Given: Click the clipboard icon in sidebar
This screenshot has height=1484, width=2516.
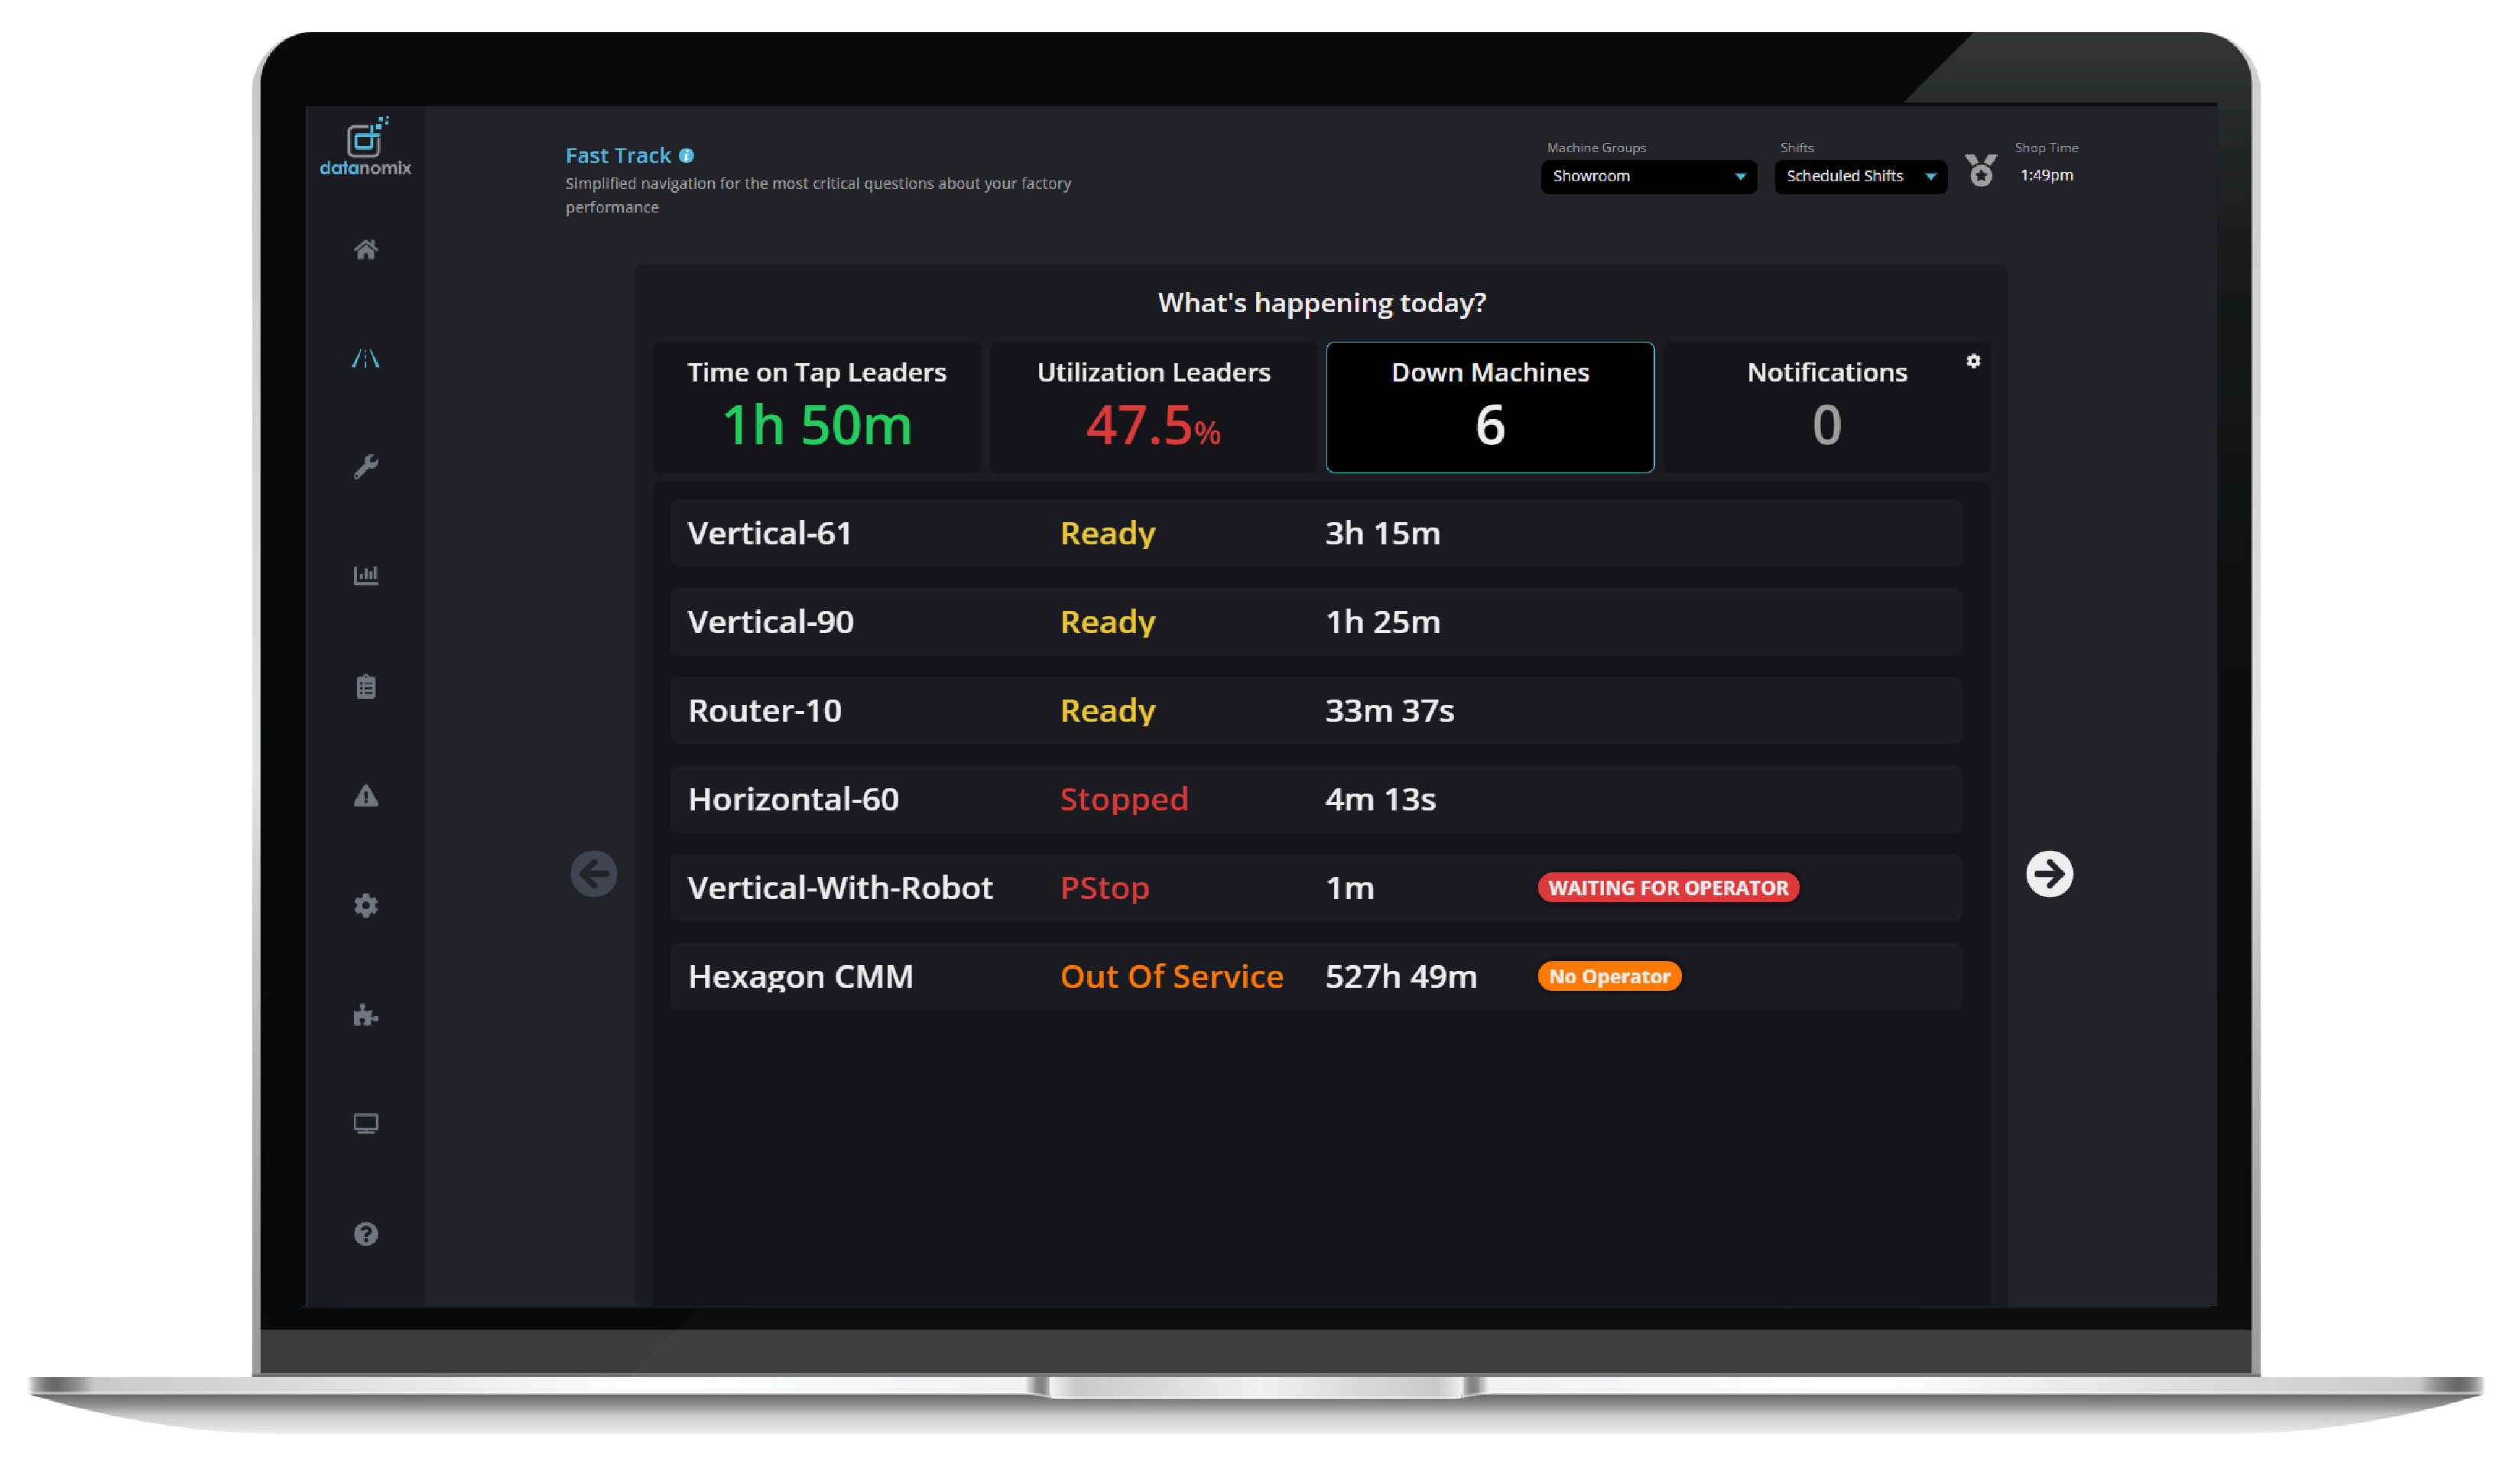Looking at the screenshot, I should (x=366, y=687).
